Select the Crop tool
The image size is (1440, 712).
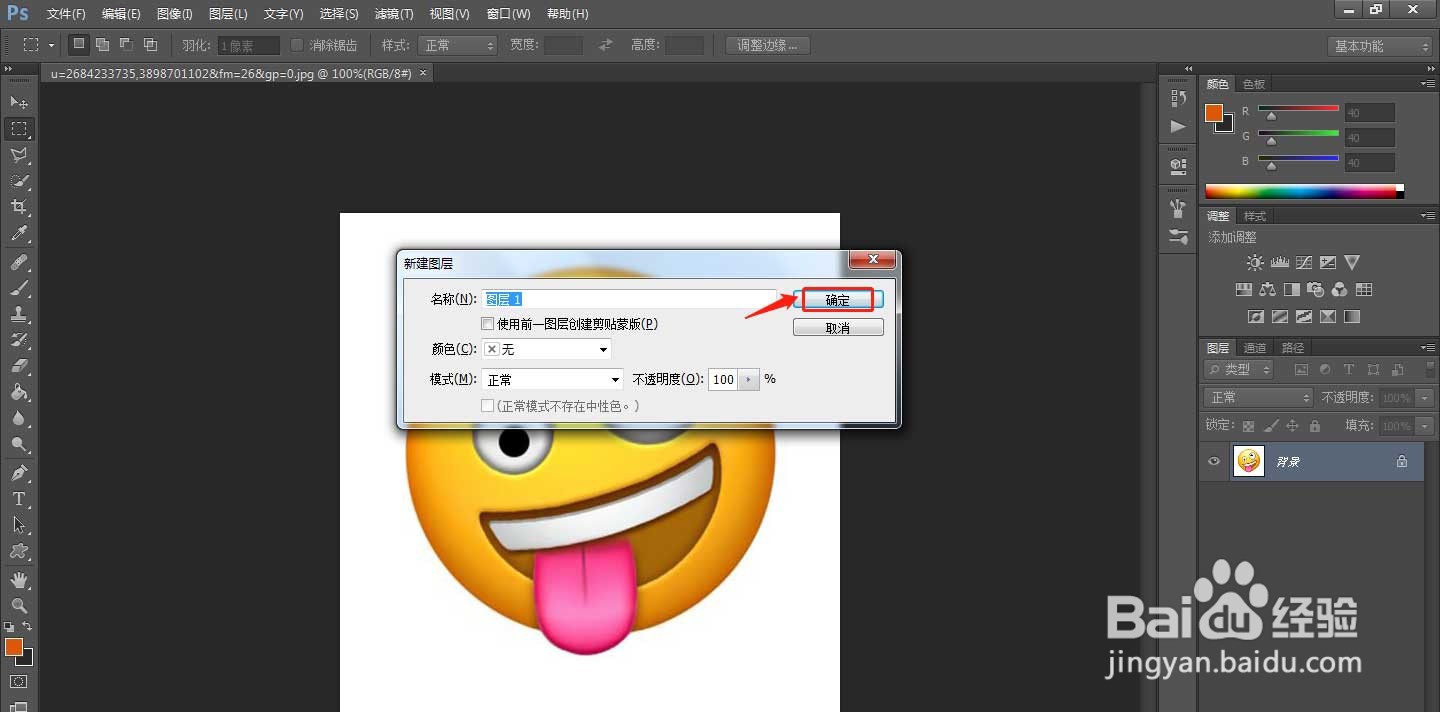click(19, 207)
